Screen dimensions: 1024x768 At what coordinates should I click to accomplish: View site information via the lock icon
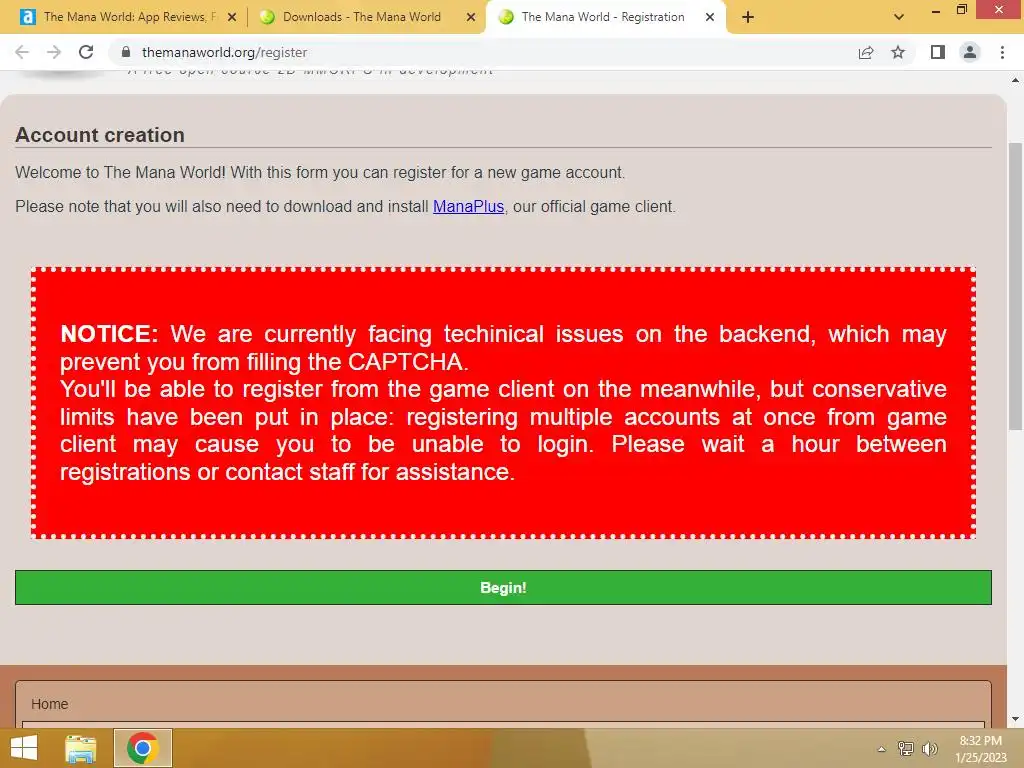tap(126, 52)
